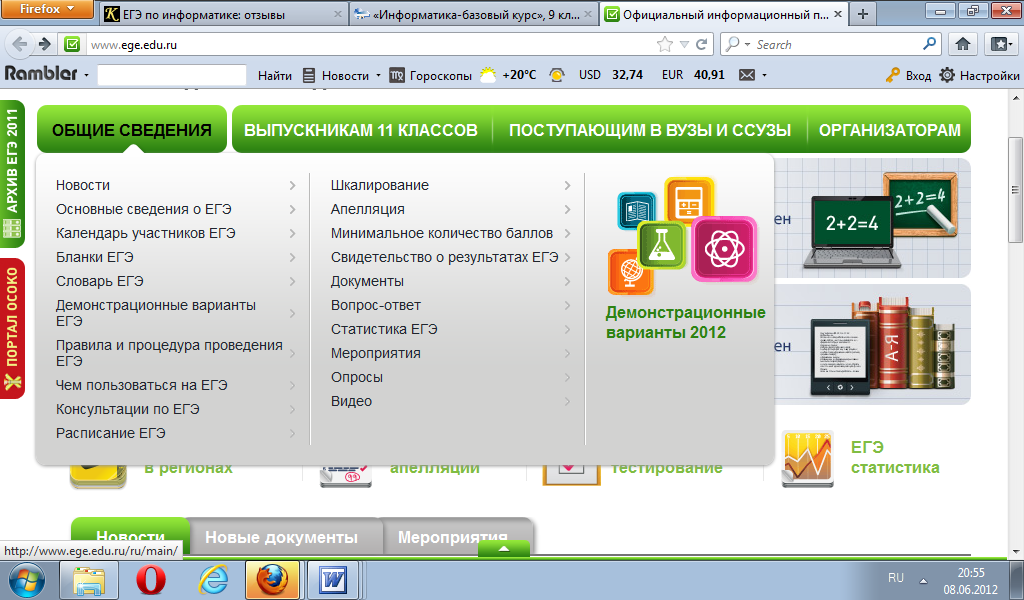Open Windows Explorer from the taskbar
1024x600 pixels.
89,580
